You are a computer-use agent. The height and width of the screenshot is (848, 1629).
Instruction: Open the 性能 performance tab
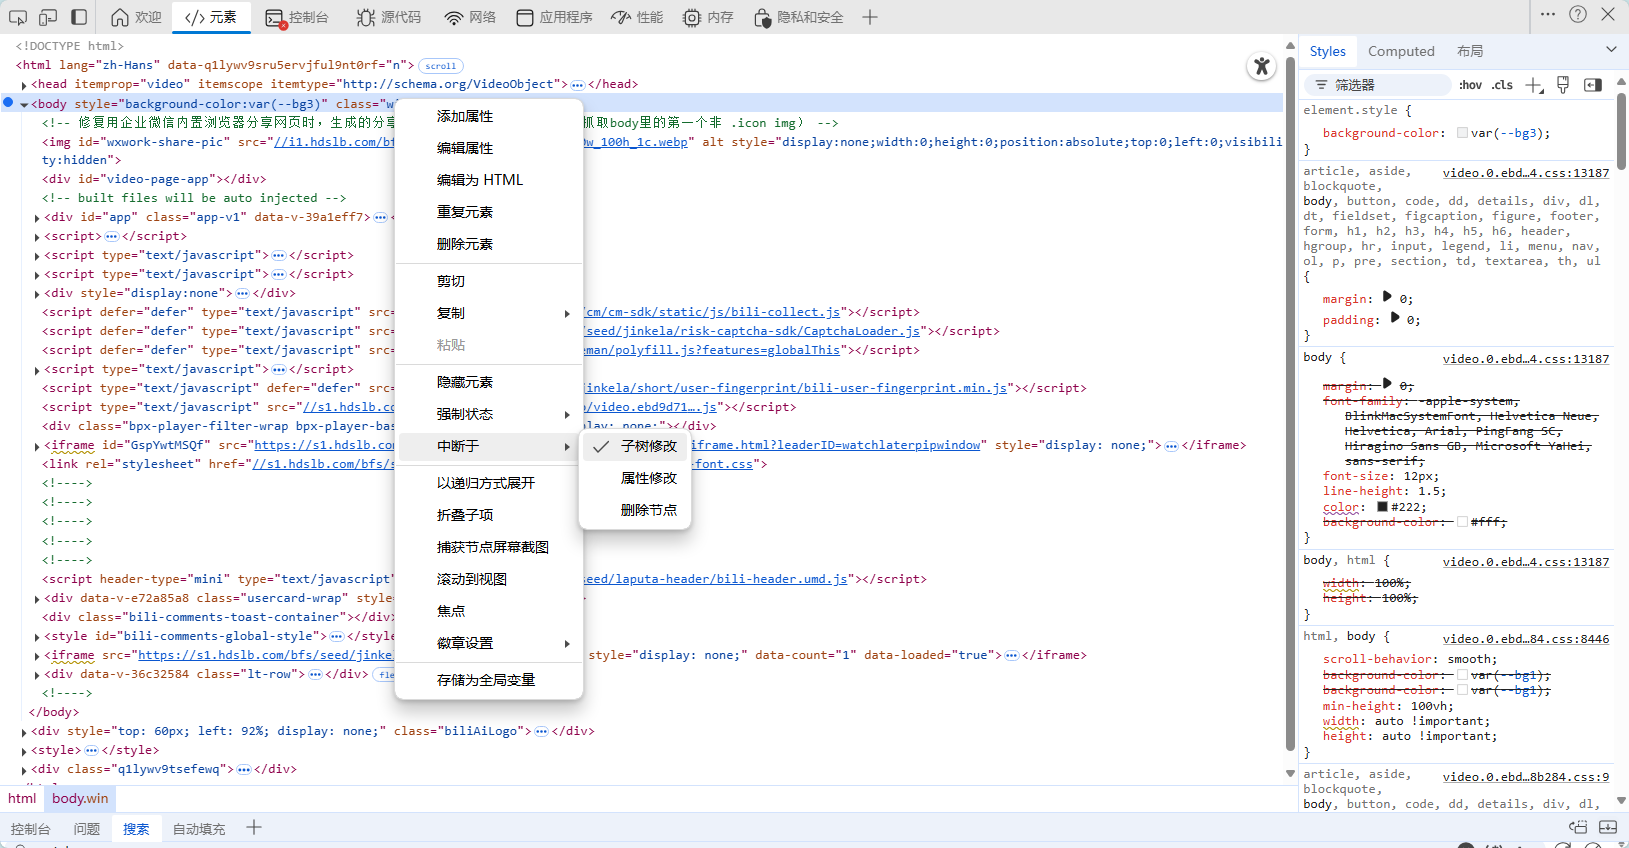[x=638, y=17]
